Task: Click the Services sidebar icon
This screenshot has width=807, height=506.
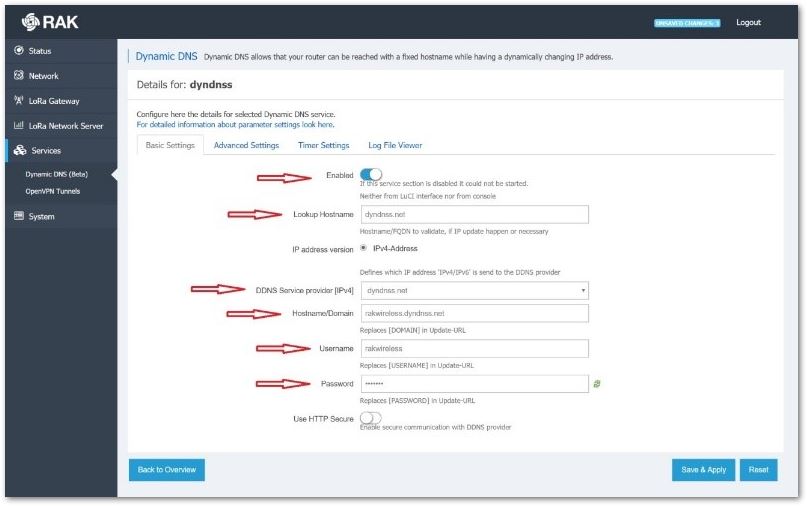Action: tap(20, 151)
